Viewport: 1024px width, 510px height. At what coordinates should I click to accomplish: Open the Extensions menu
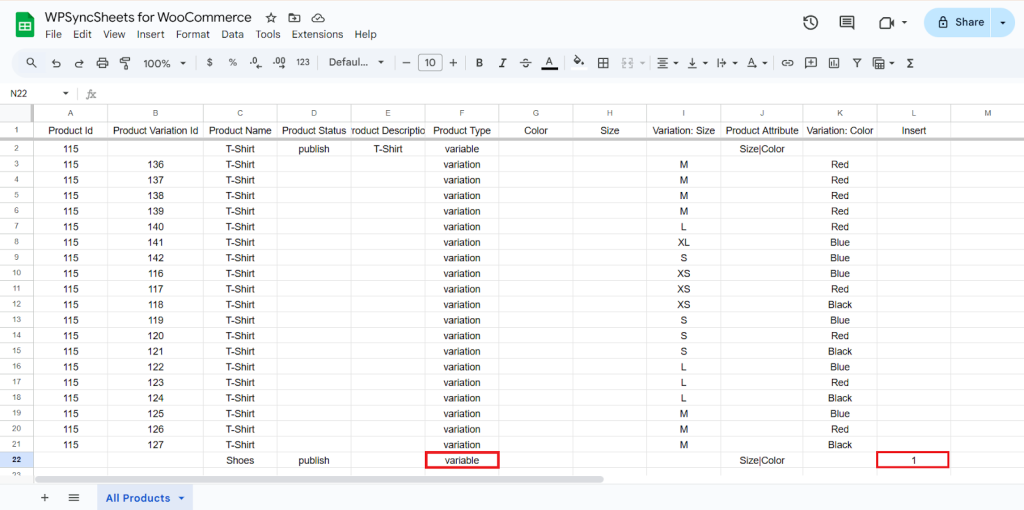coord(317,35)
